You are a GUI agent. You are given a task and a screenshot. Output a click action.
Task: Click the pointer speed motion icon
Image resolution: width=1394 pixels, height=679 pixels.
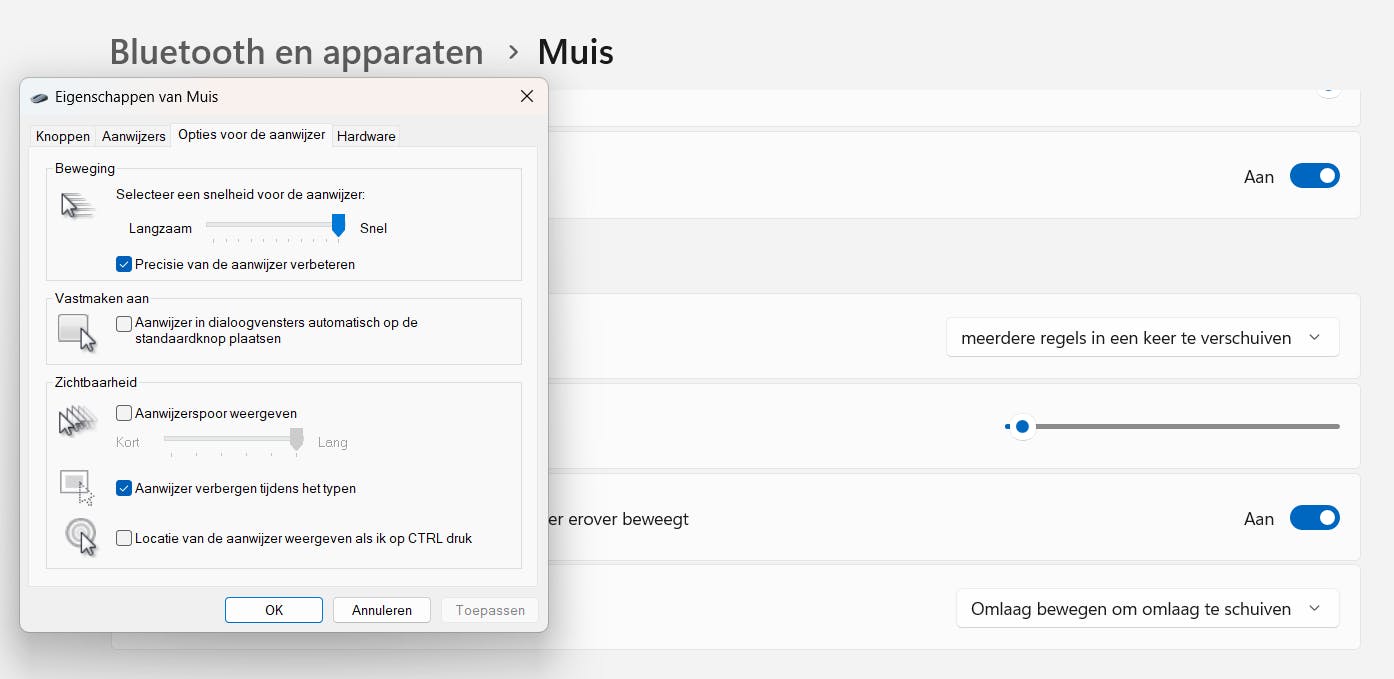coord(76,206)
